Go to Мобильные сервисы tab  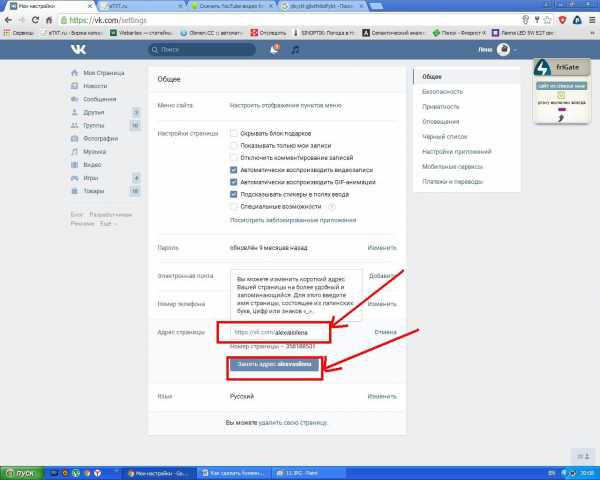[452, 167]
